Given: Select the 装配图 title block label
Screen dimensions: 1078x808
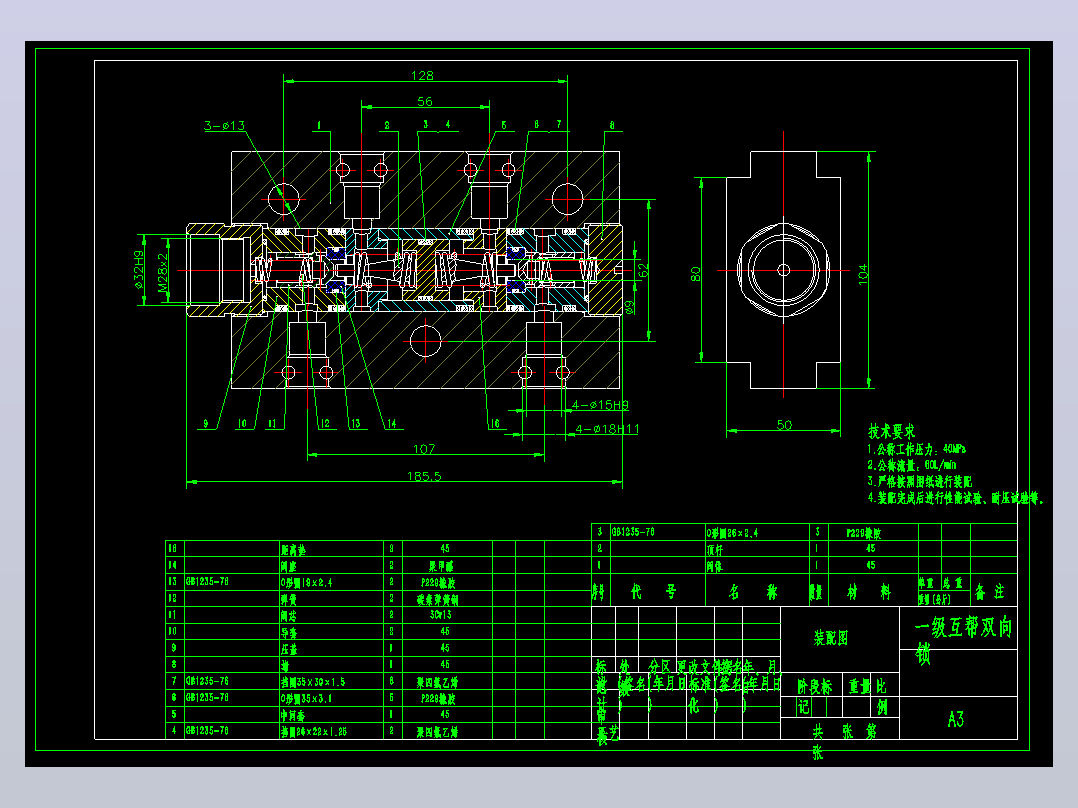Looking at the screenshot, I should coord(830,638).
